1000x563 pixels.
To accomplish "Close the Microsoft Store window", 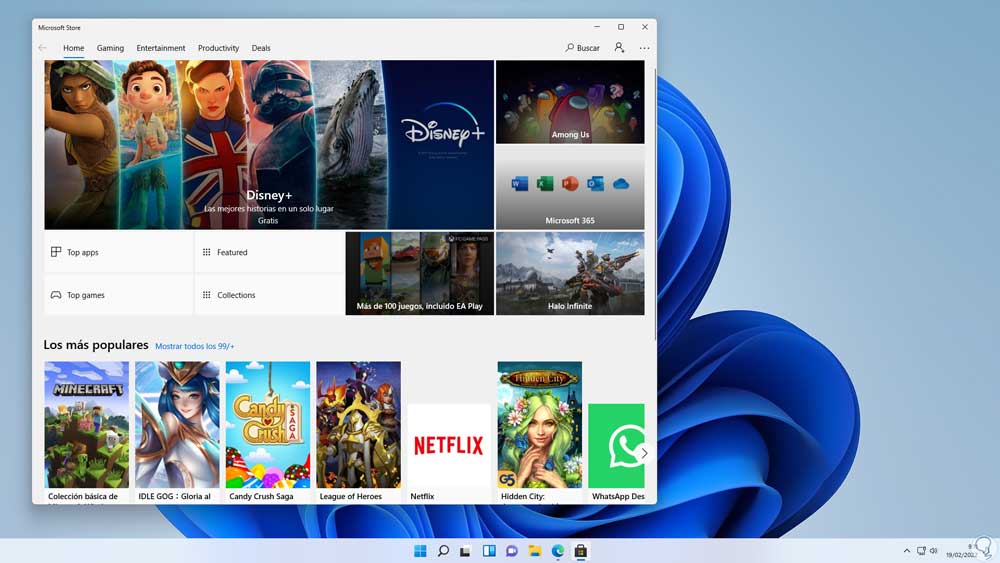I will click(x=645, y=27).
